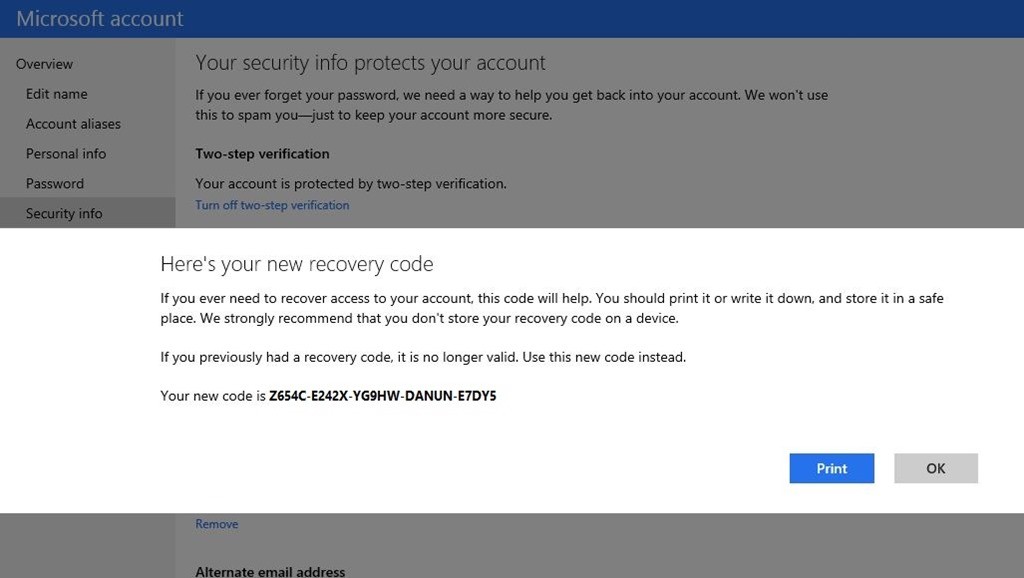Dismiss the dialog with OK
Screen dimensions: 1024x578
(934, 468)
